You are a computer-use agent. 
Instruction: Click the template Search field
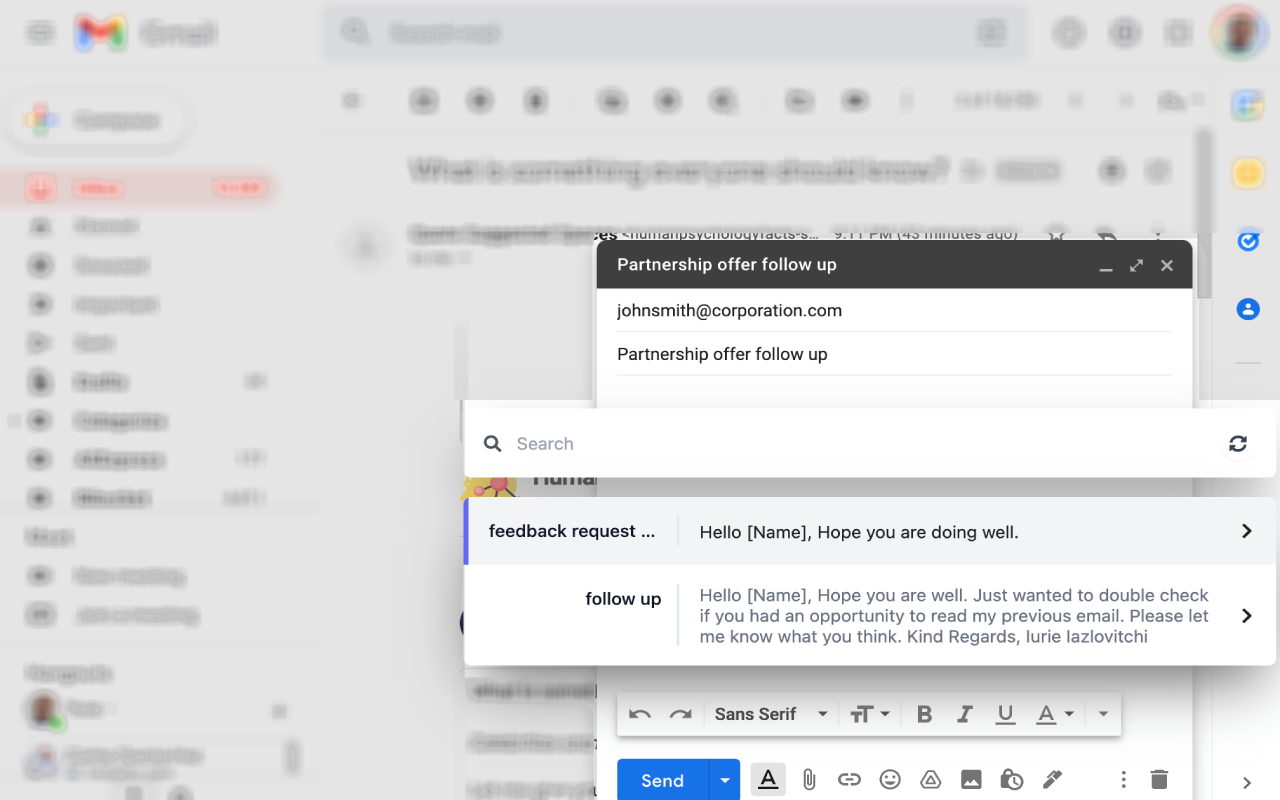860,444
